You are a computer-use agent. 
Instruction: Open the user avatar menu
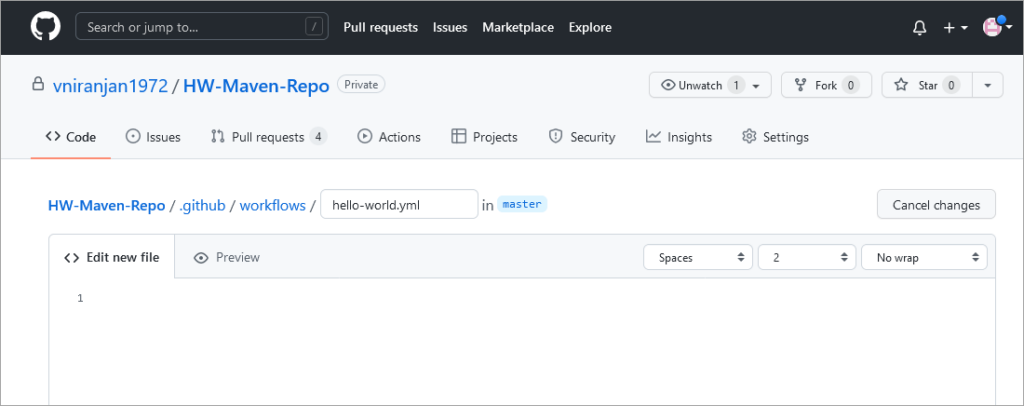[x=998, y=27]
